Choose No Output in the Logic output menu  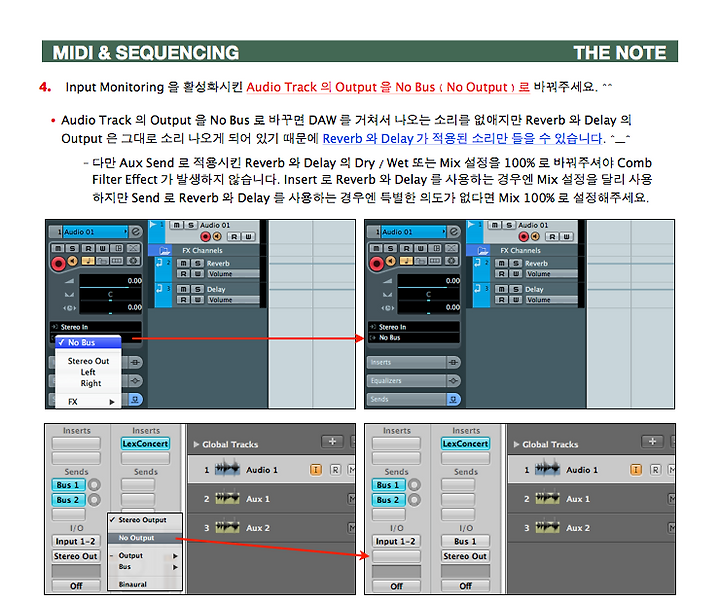pyautogui.click(x=145, y=538)
